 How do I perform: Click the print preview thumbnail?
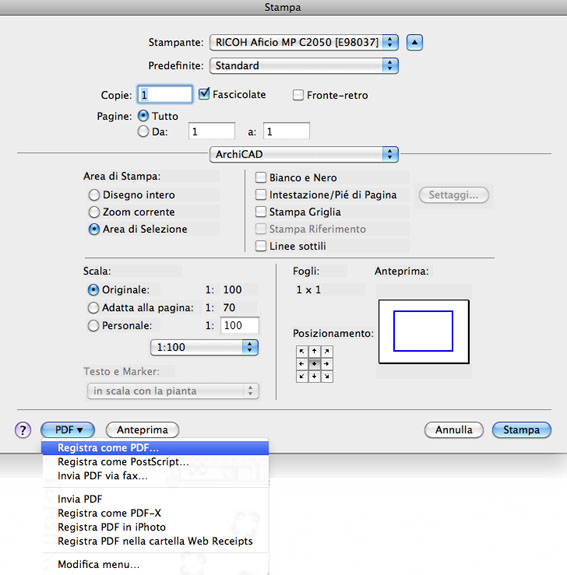(424, 332)
